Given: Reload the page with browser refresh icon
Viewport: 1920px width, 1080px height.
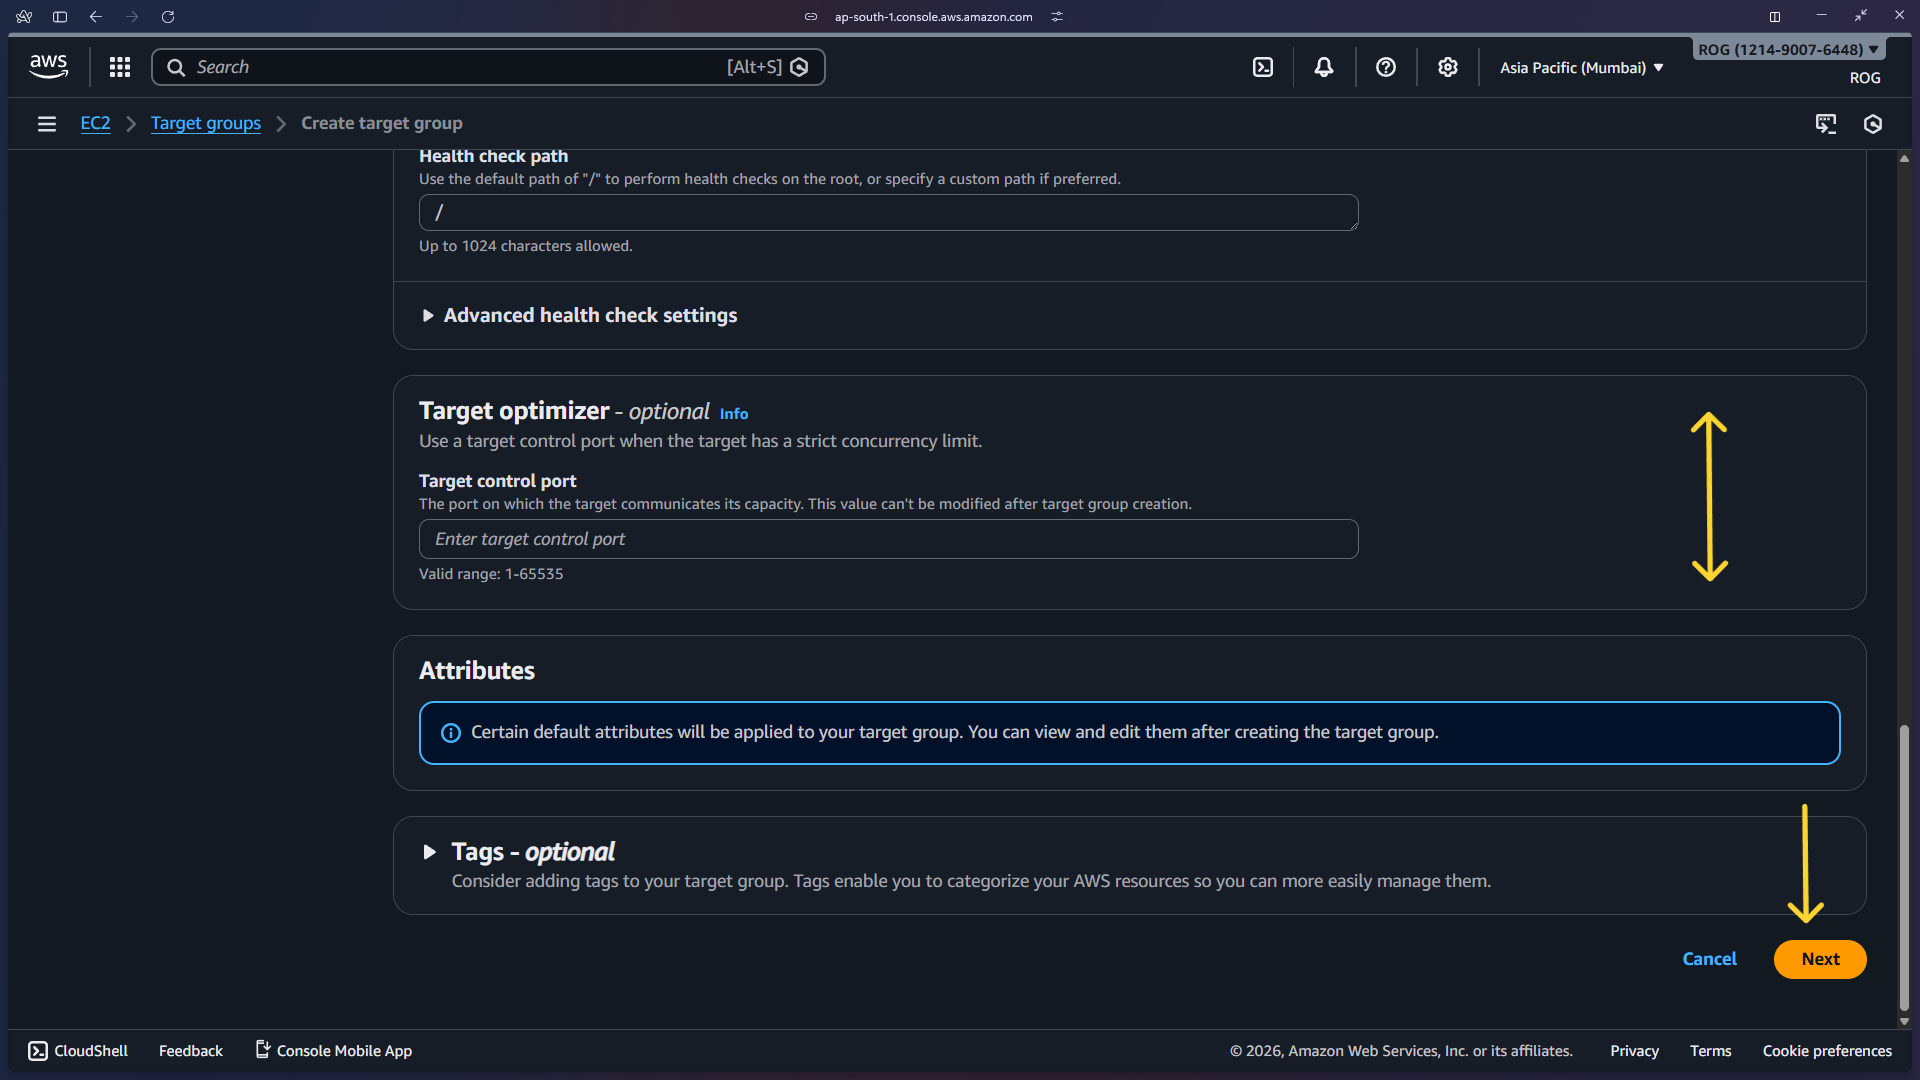Looking at the screenshot, I should click(x=168, y=17).
